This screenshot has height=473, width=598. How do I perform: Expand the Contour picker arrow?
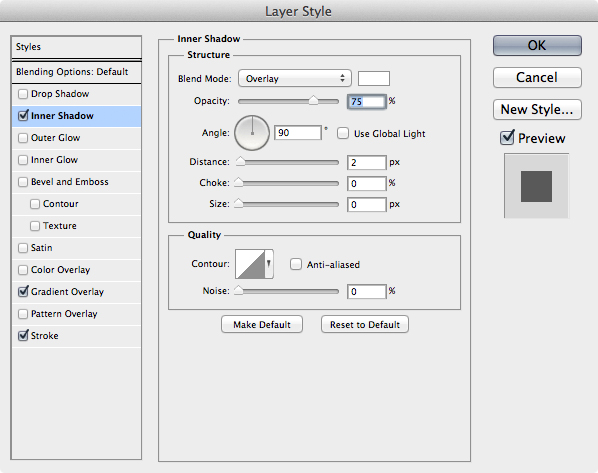tap(269, 264)
